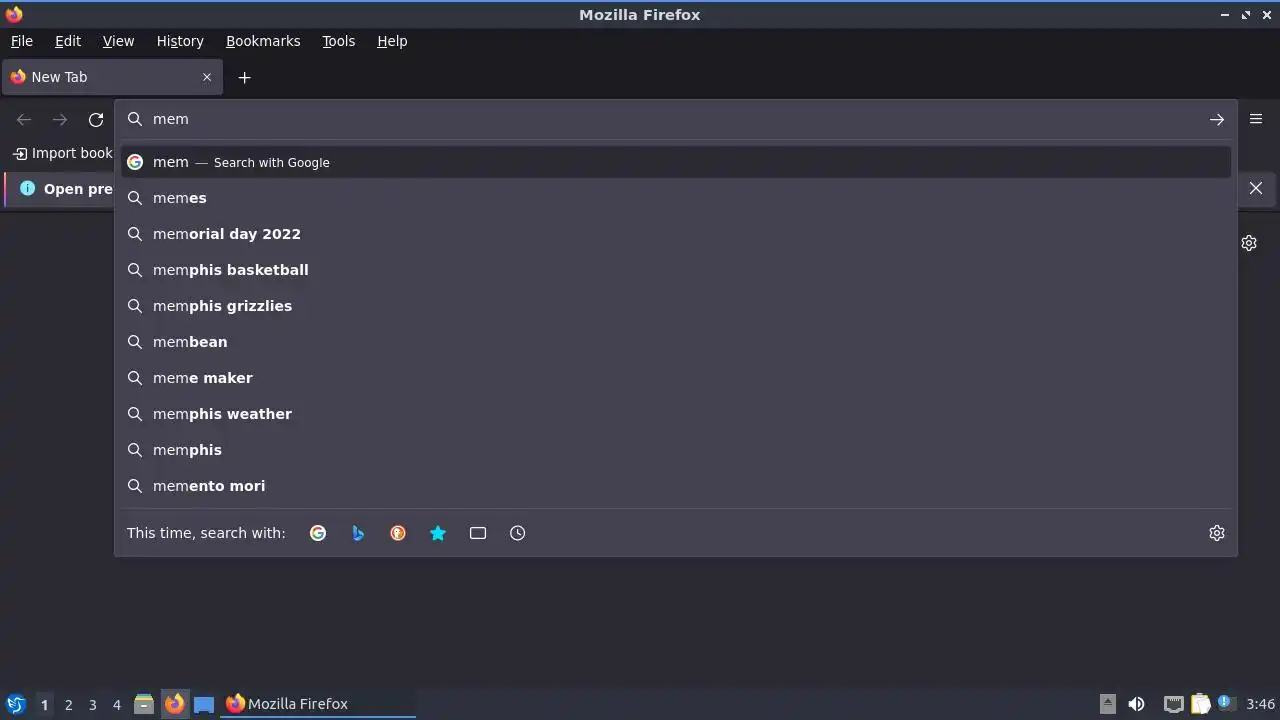This screenshot has width=1280, height=720.
Task: Open volume control in system tray
Action: [x=1136, y=704]
